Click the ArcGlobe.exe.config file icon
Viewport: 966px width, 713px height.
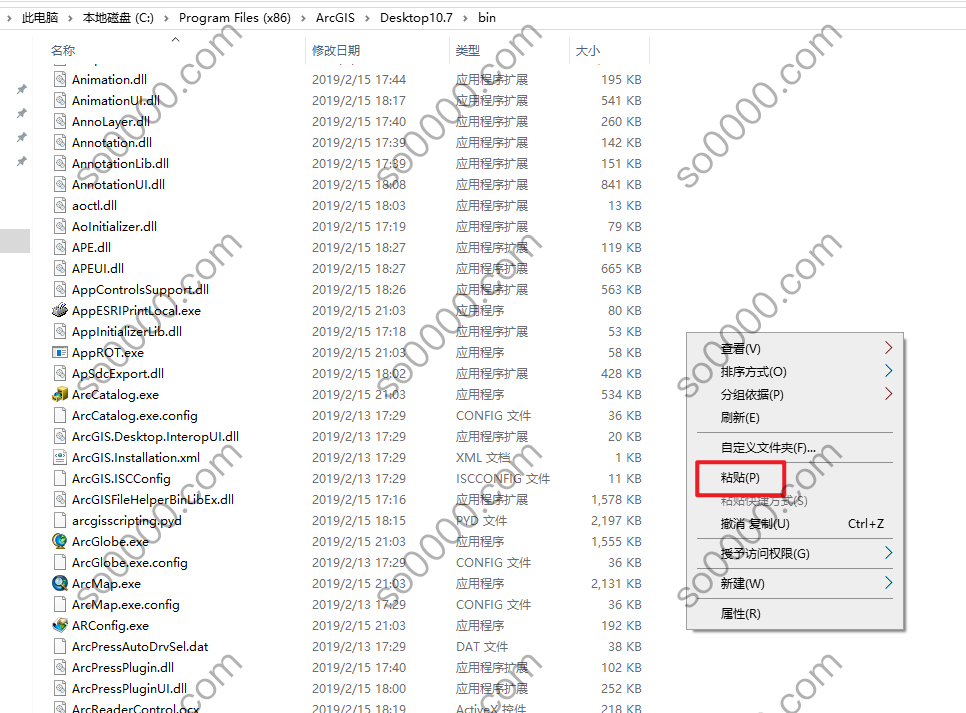coord(60,562)
